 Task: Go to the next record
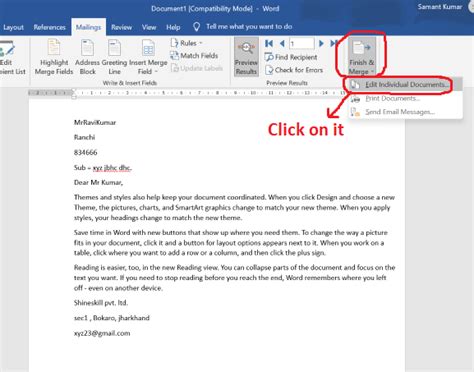point(321,43)
